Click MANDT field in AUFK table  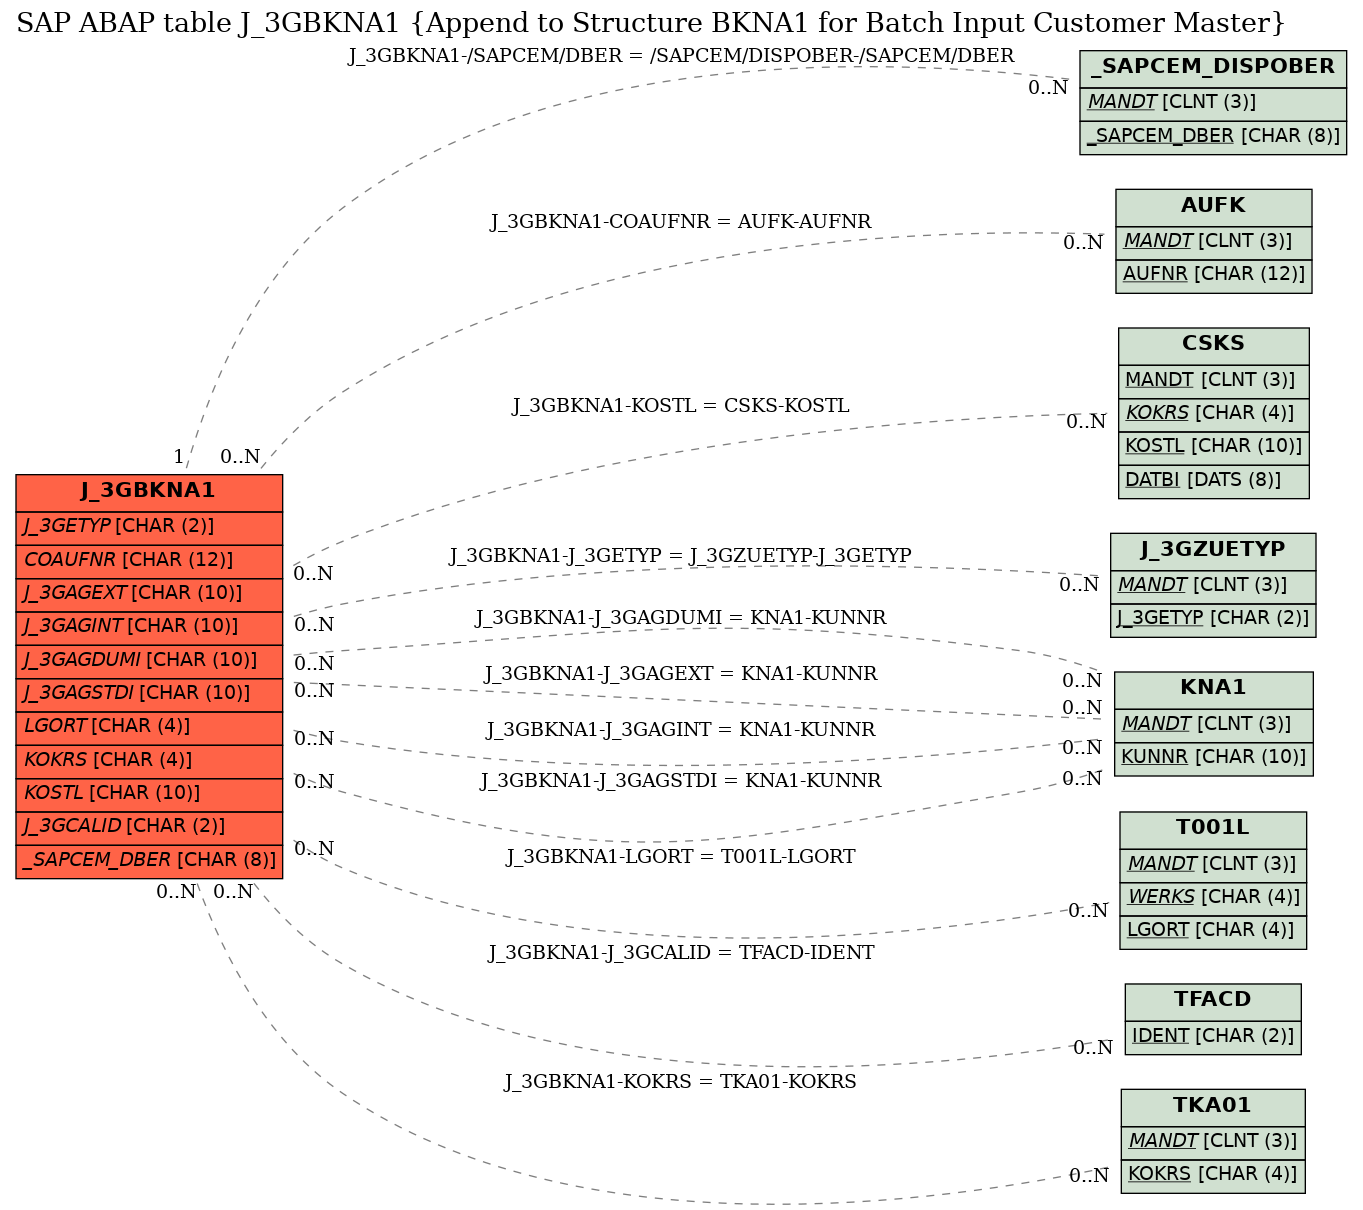1213,242
